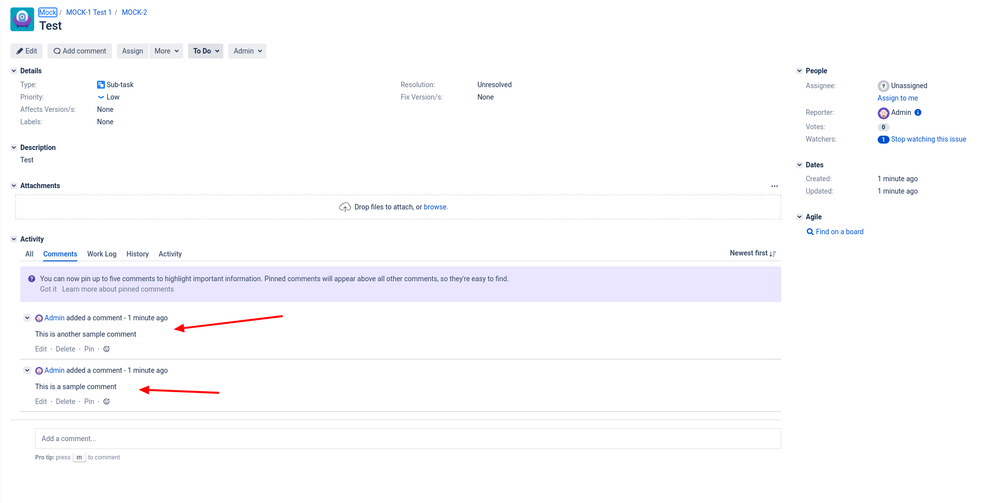Open the More dropdown
Viewport: 998px width, 503px height.
tap(167, 51)
